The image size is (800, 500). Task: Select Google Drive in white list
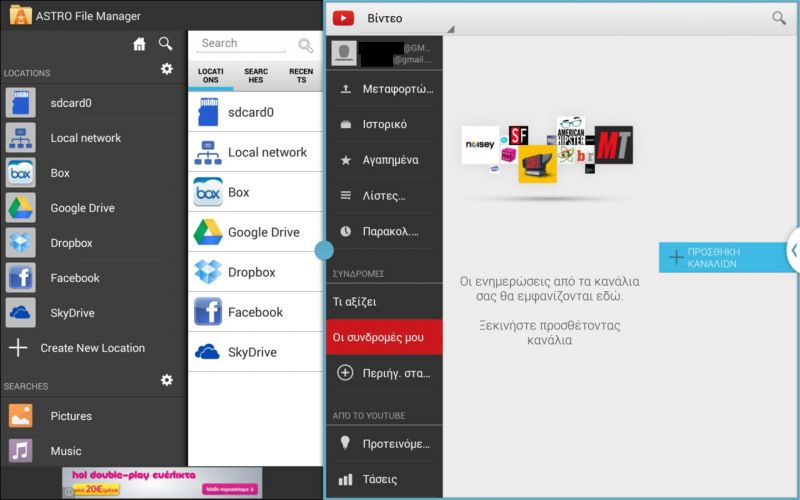click(256, 232)
